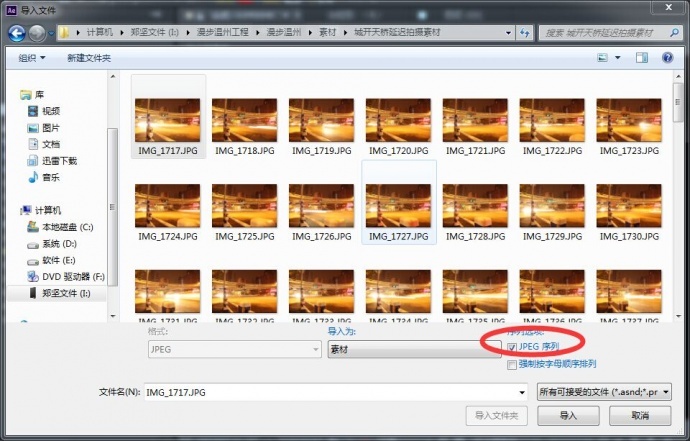Open the Help question mark icon
The height and width of the screenshot is (441, 690).
(669, 58)
